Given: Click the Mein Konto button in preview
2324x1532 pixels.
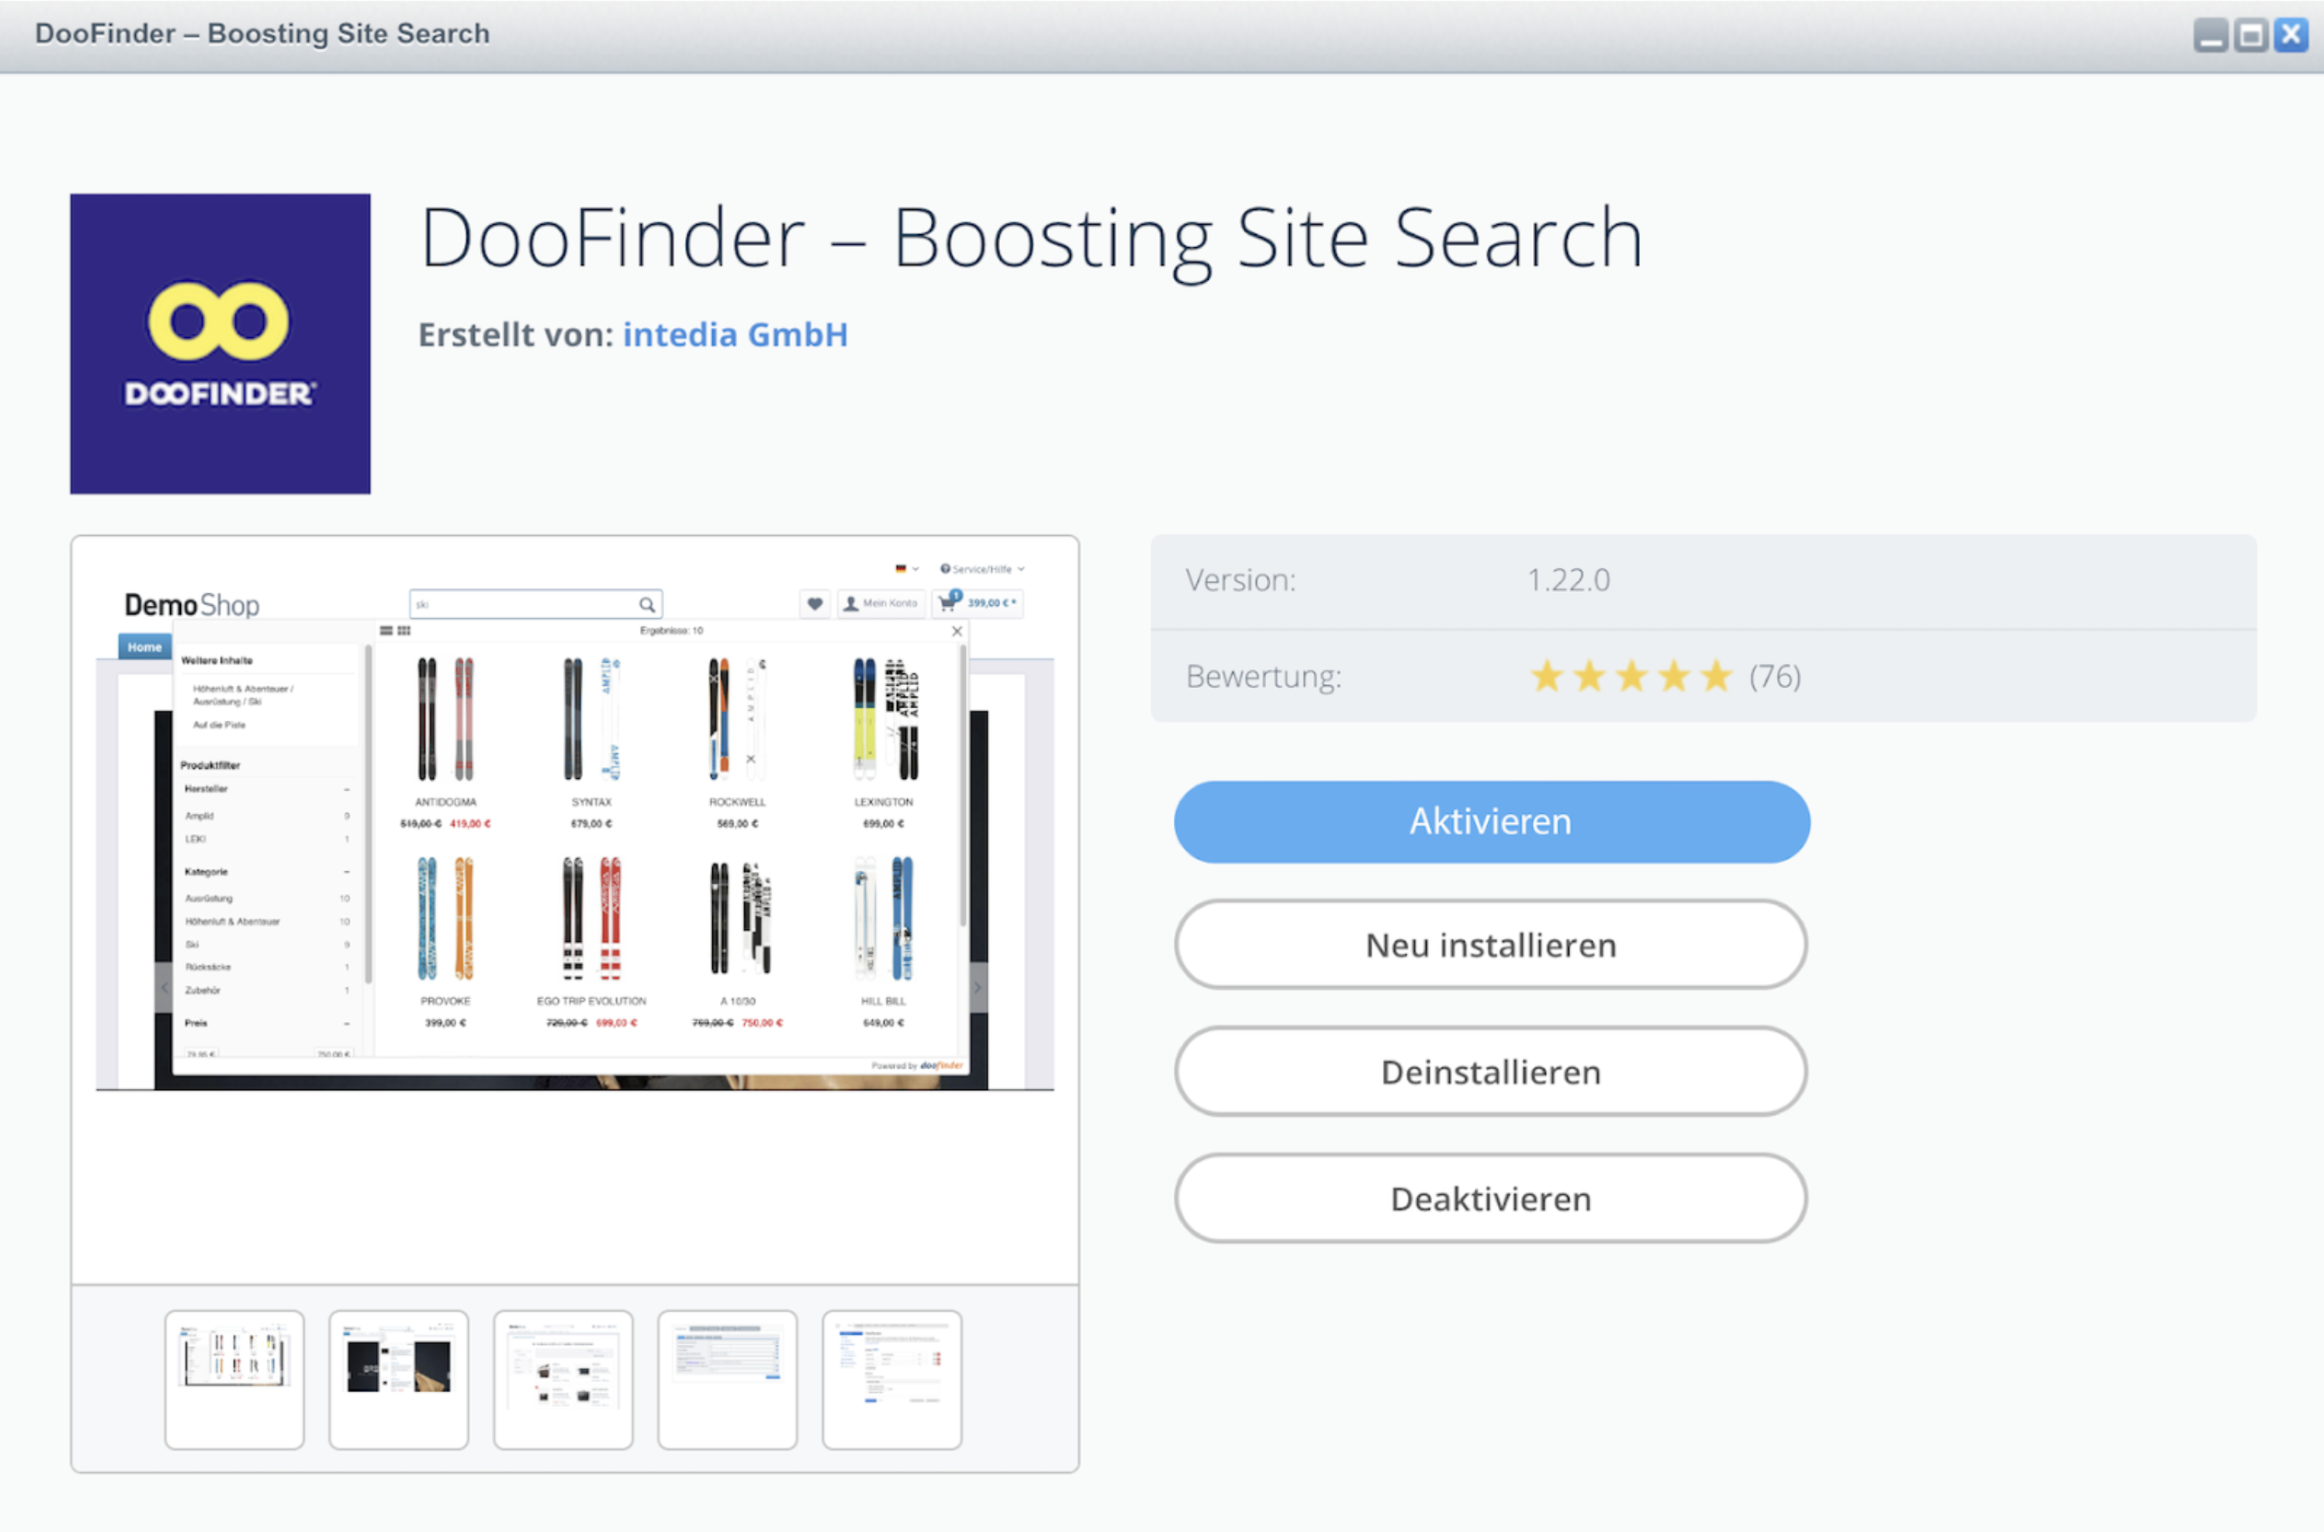Looking at the screenshot, I should [880, 603].
